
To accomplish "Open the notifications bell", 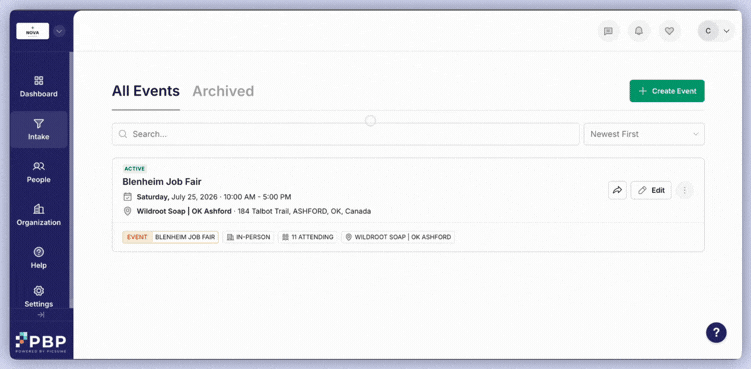I will [639, 31].
